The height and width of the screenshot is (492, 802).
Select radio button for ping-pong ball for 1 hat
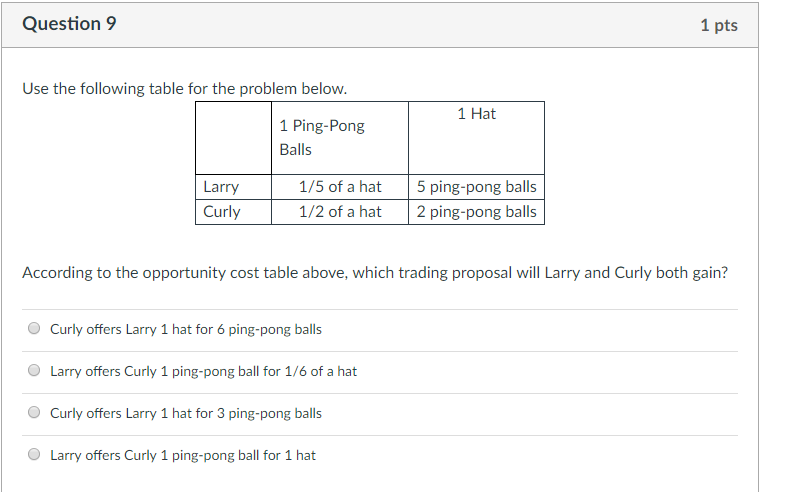coord(34,454)
